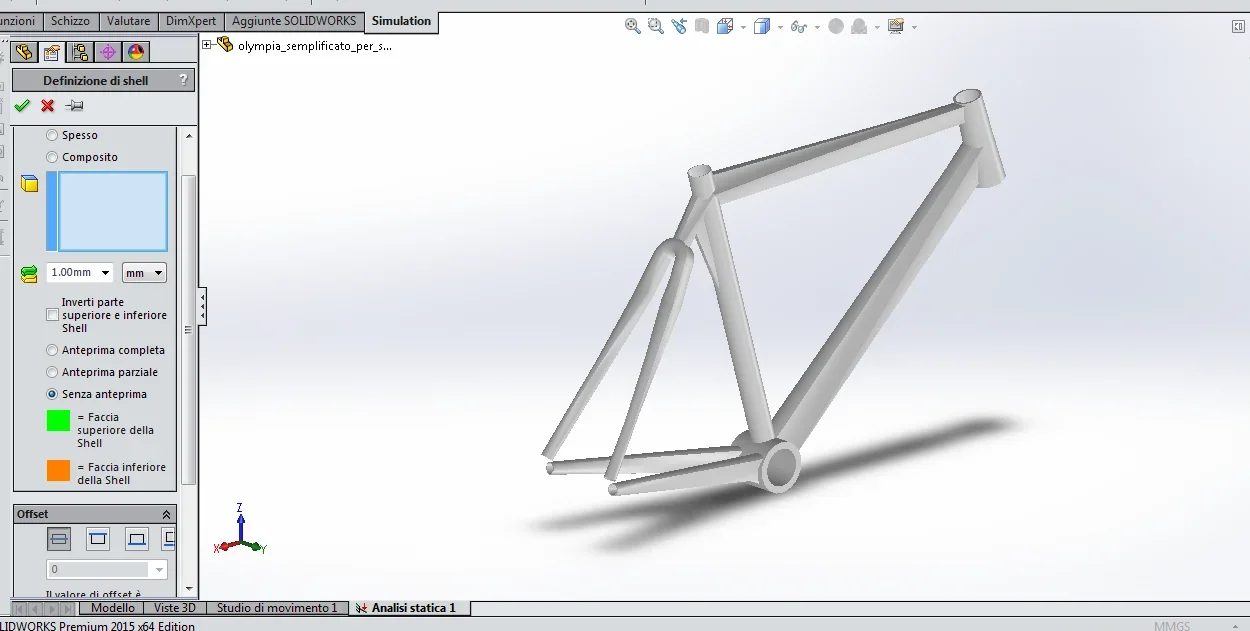Screen dimensions: 1250x631
Task: Open the ConfigurationManager tree tab icon
Action: point(80,53)
